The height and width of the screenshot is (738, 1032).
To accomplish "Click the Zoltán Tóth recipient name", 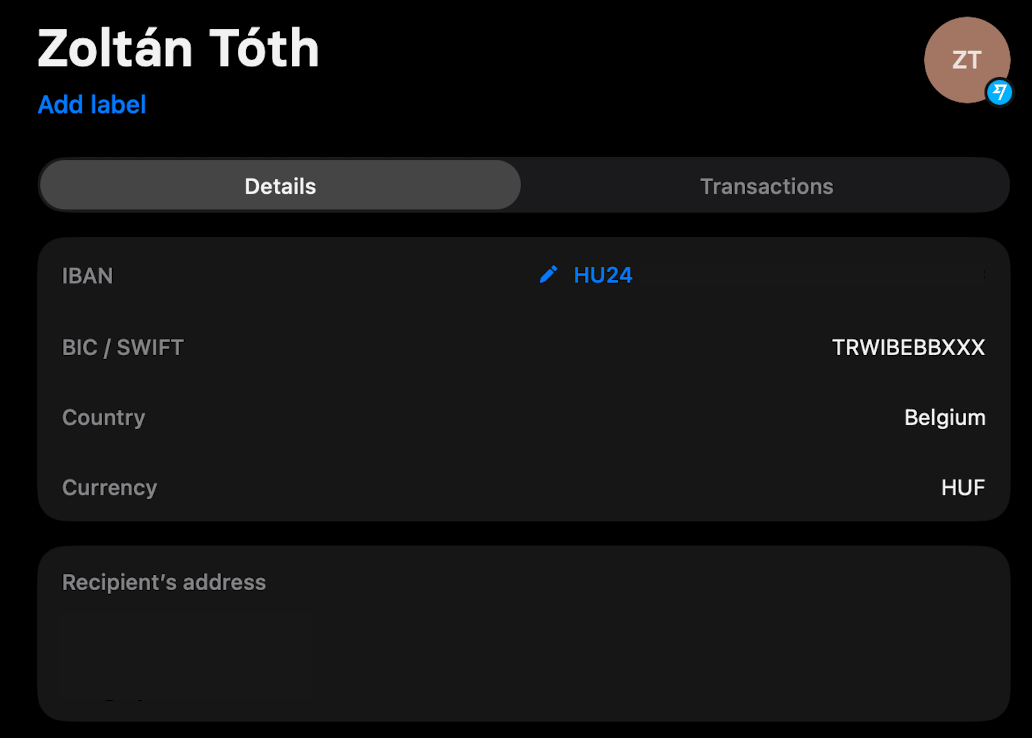I will pyautogui.click(x=178, y=47).
